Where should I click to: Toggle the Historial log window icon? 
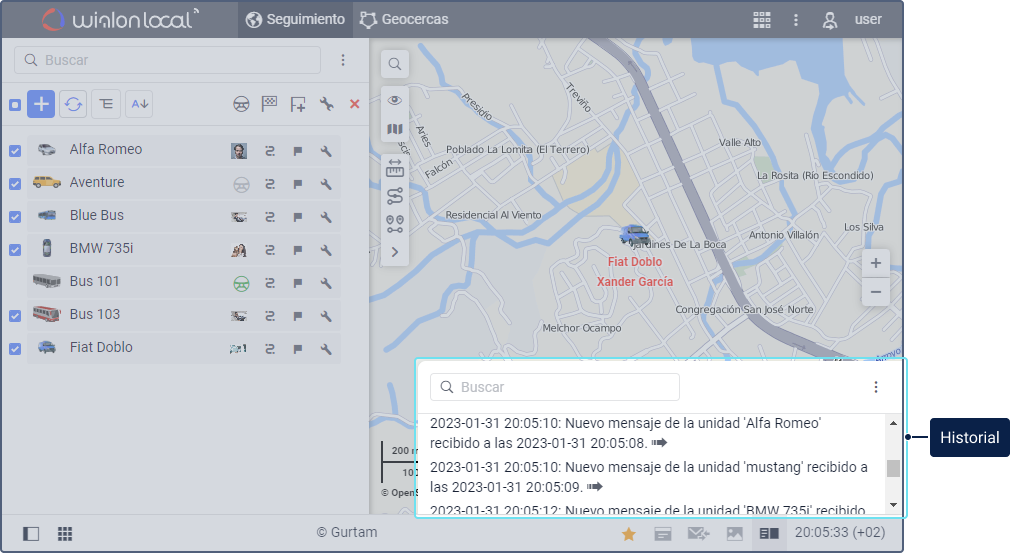coord(769,534)
